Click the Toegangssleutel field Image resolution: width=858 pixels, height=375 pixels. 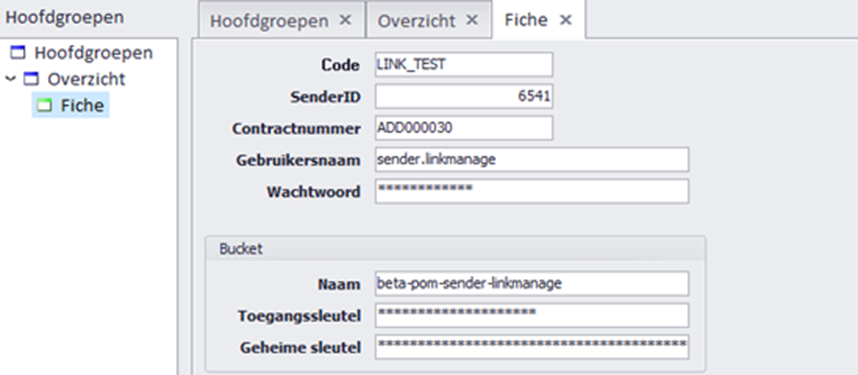click(x=532, y=315)
